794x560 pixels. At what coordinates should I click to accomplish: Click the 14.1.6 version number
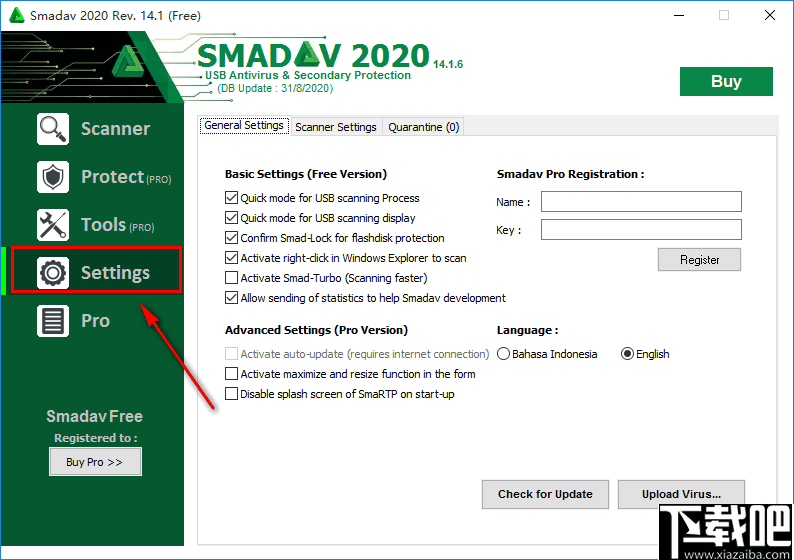tap(448, 64)
